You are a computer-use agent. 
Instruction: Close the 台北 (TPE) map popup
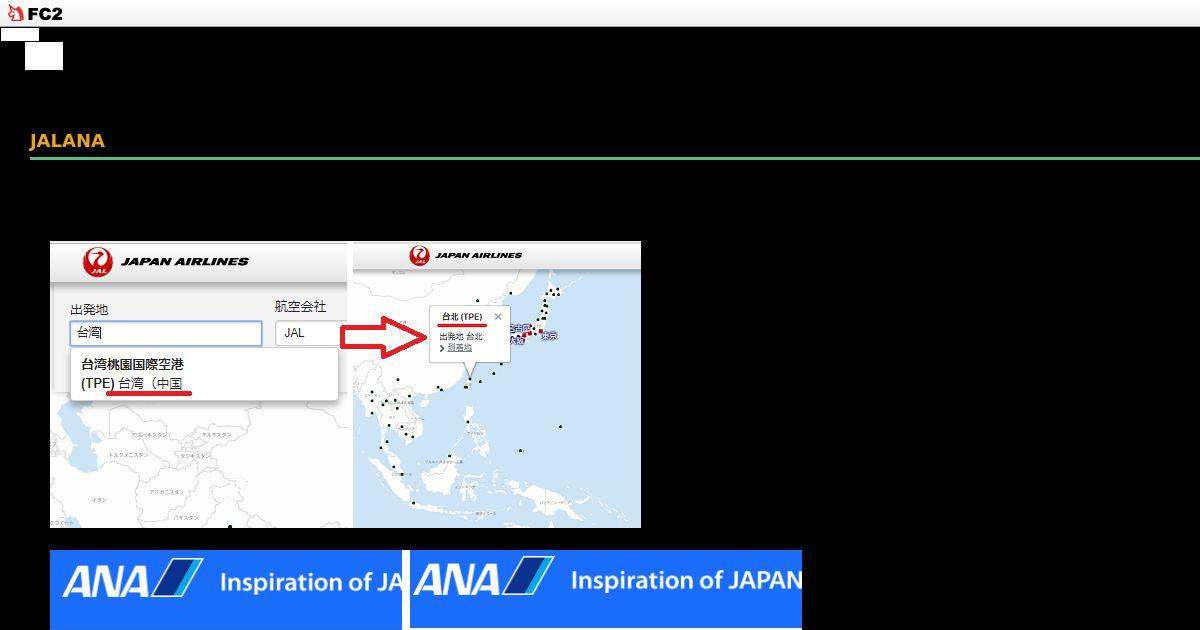pos(498,317)
